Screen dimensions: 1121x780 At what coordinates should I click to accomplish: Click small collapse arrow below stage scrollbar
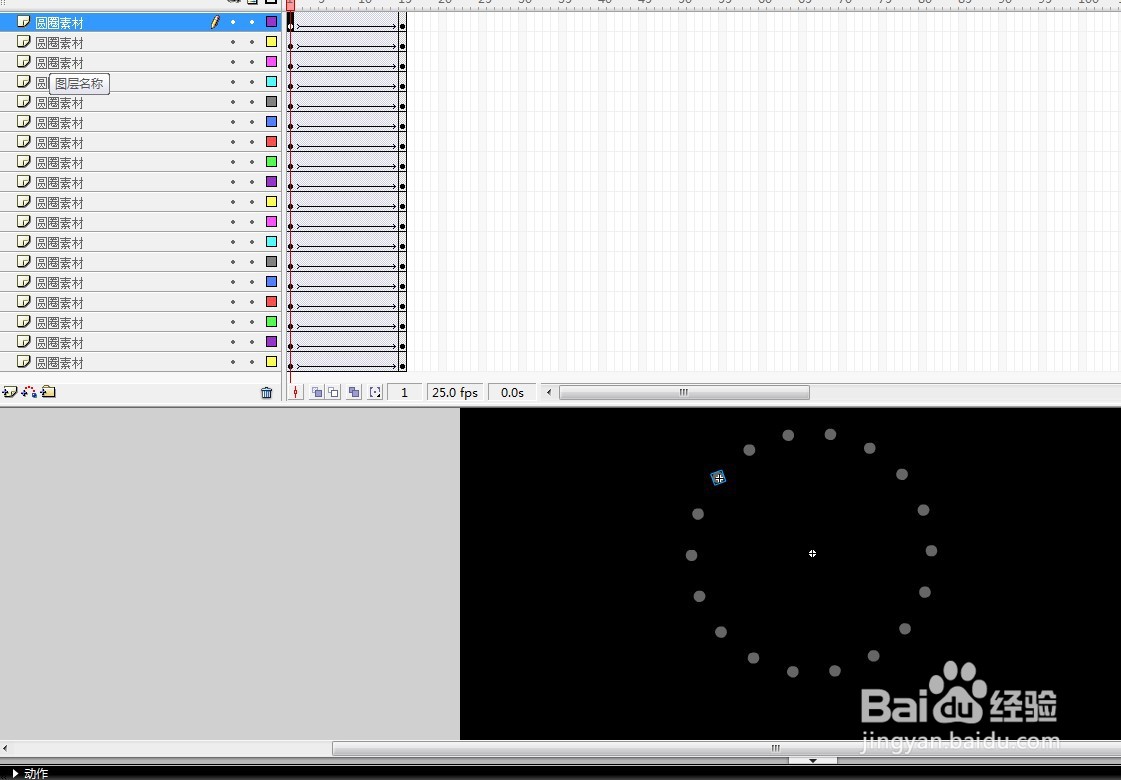[812, 761]
